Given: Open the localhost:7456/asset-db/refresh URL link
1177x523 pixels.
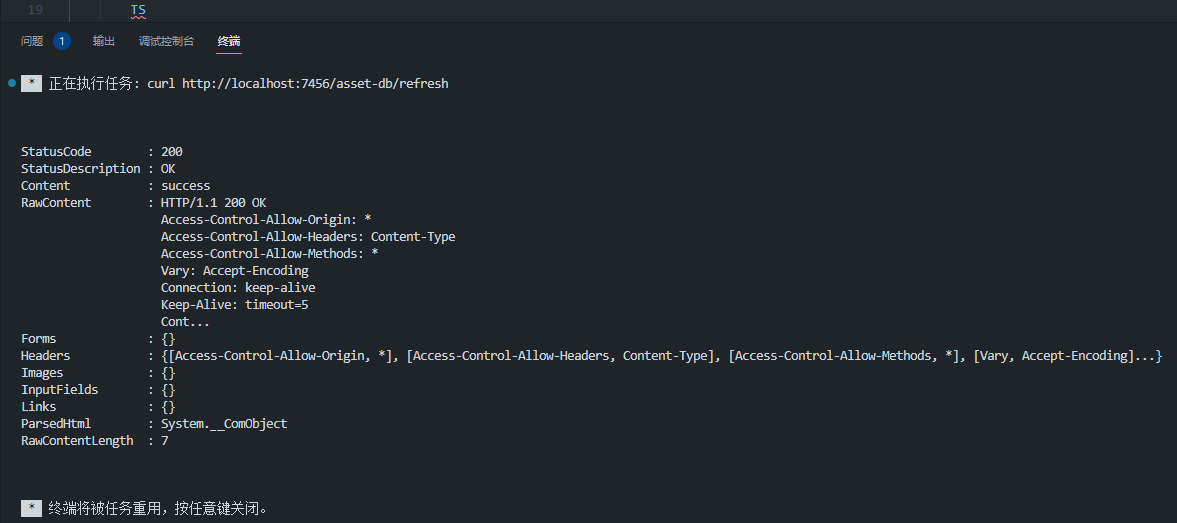Looking at the screenshot, I should point(315,84).
